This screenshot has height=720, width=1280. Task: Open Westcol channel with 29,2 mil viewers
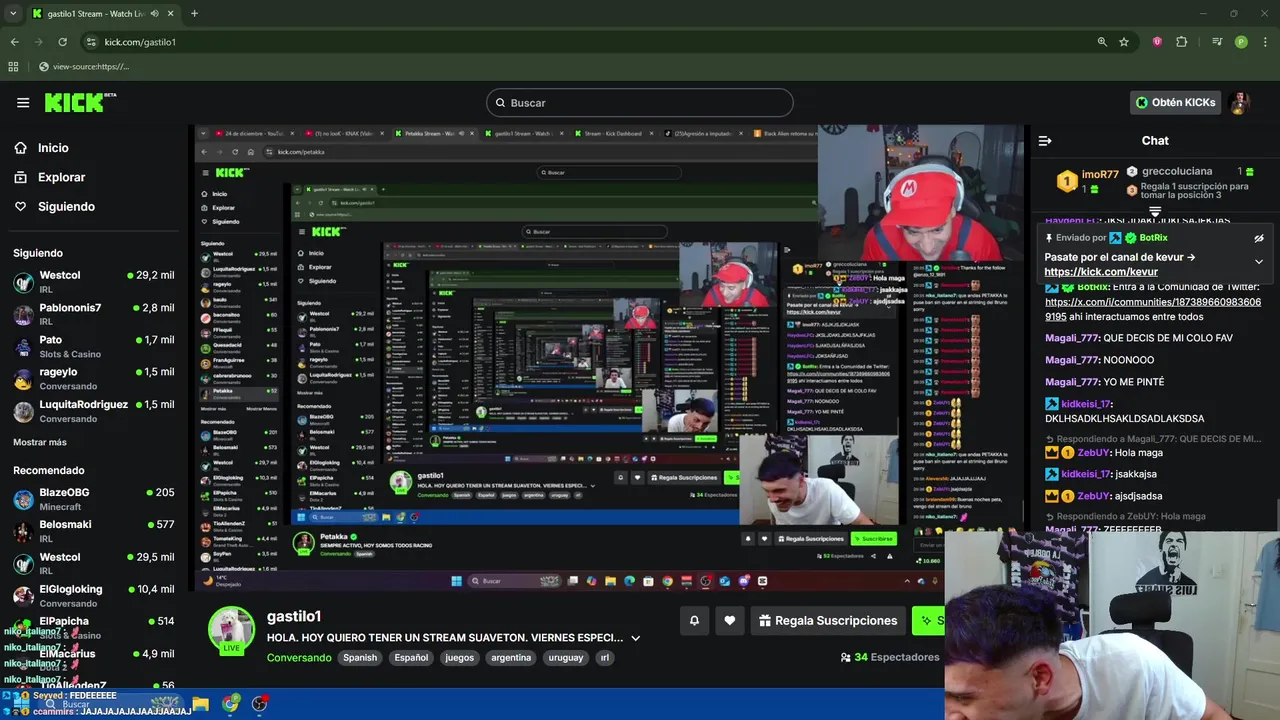click(x=94, y=281)
